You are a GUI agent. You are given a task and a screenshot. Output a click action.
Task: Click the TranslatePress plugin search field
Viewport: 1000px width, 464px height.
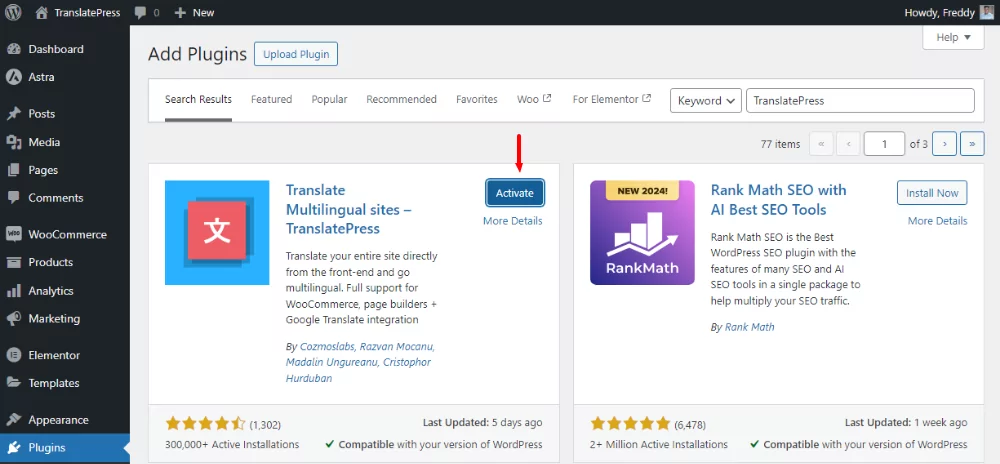coord(860,101)
